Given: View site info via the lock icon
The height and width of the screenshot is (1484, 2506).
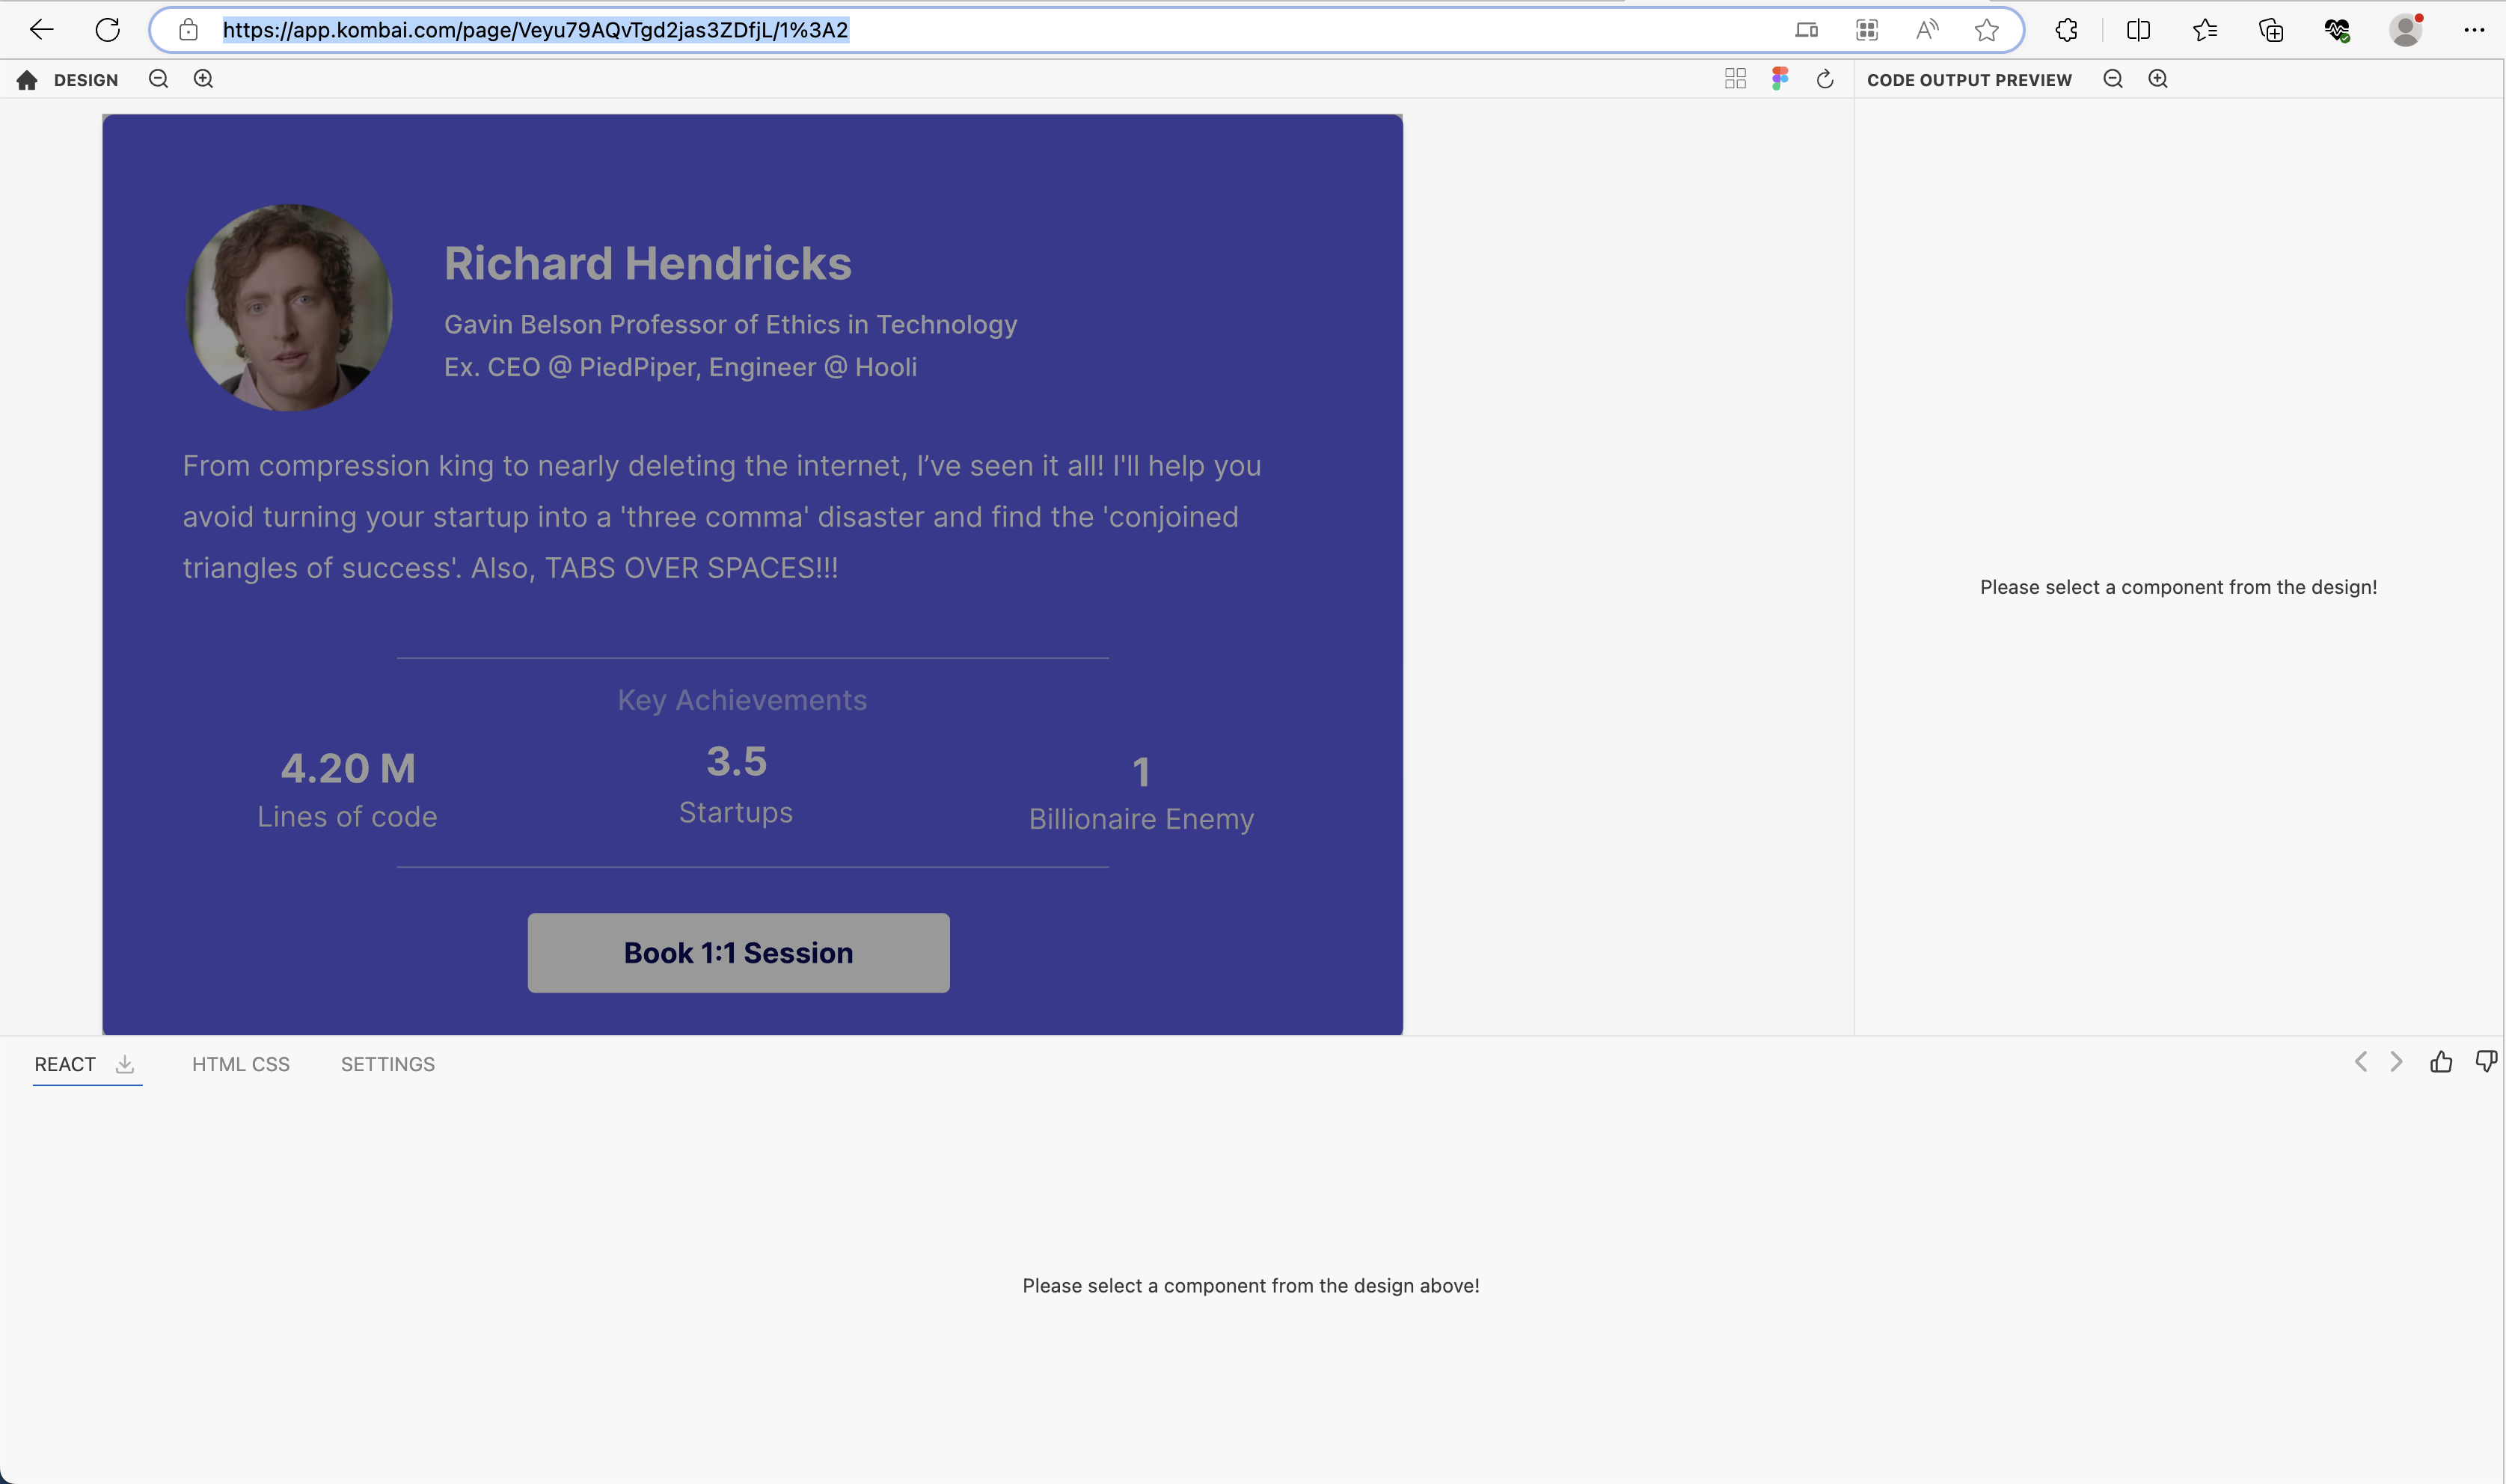Looking at the screenshot, I should [x=188, y=30].
